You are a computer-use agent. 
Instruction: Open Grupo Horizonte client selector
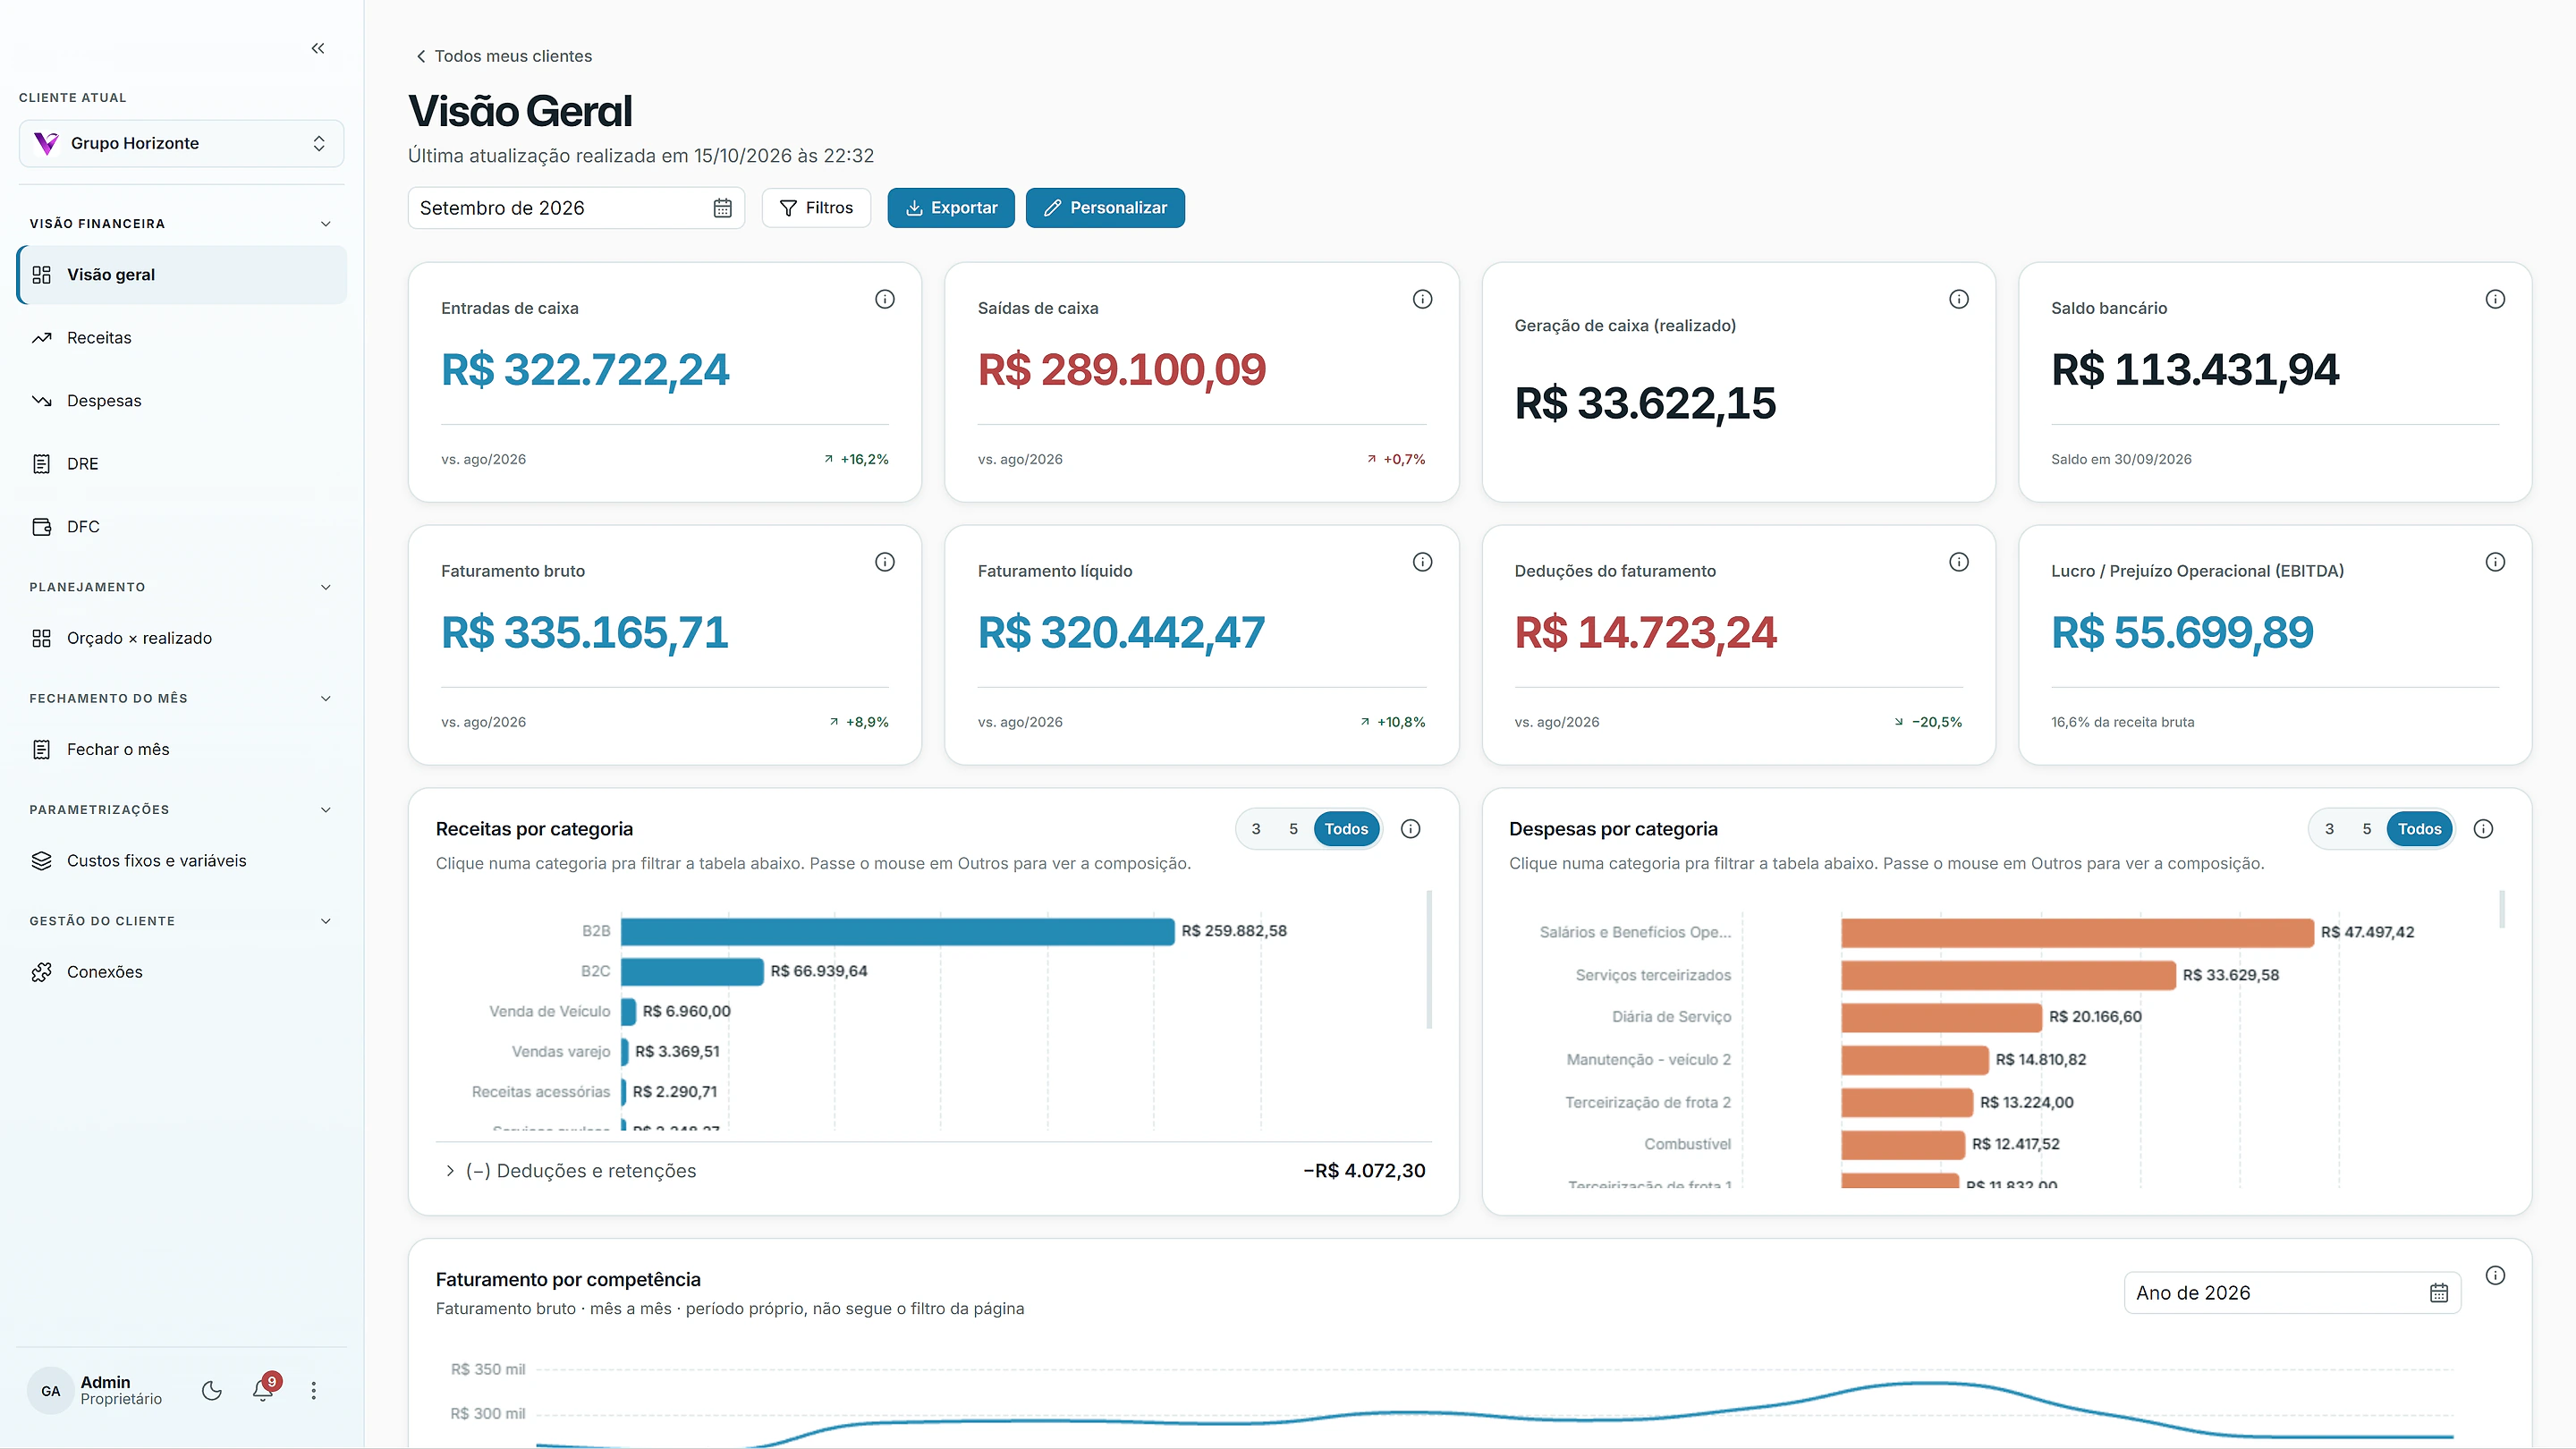181,143
